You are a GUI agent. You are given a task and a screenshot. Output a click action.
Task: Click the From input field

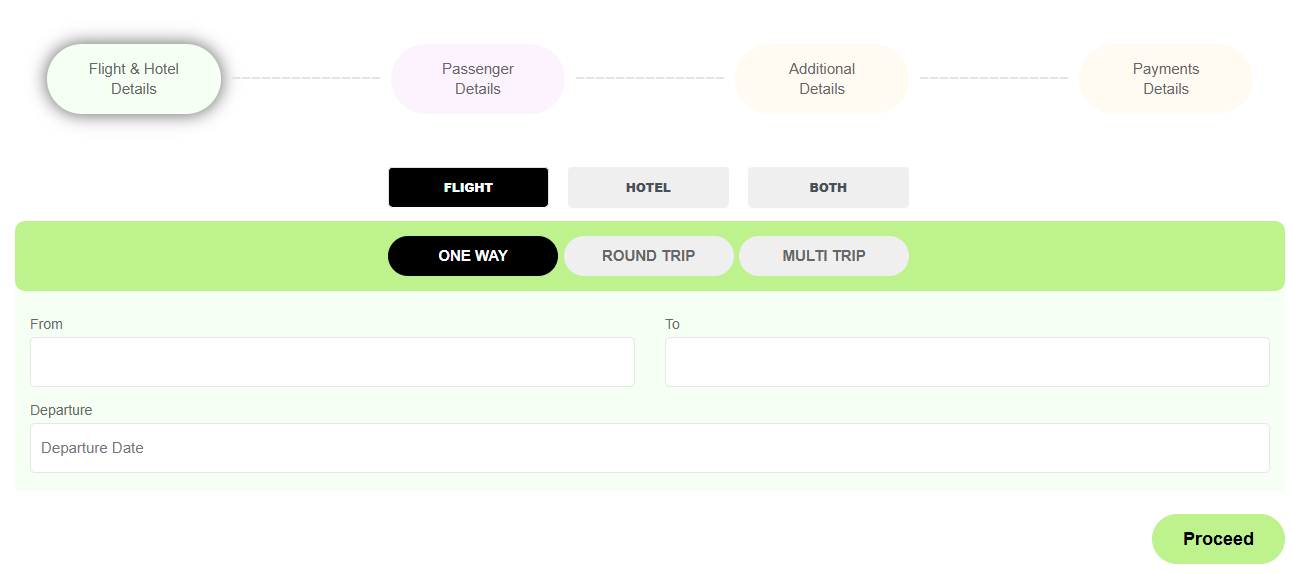click(332, 362)
